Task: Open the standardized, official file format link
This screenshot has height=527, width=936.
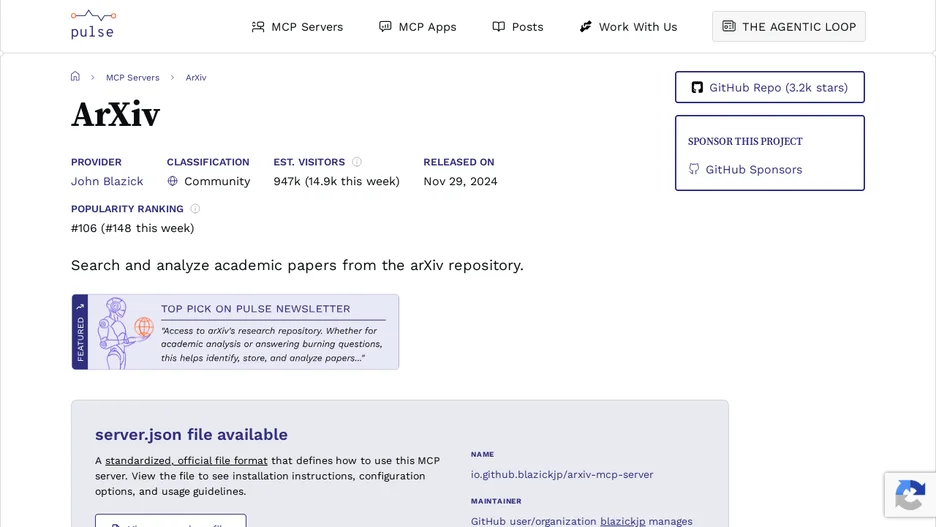Action: [186, 461]
